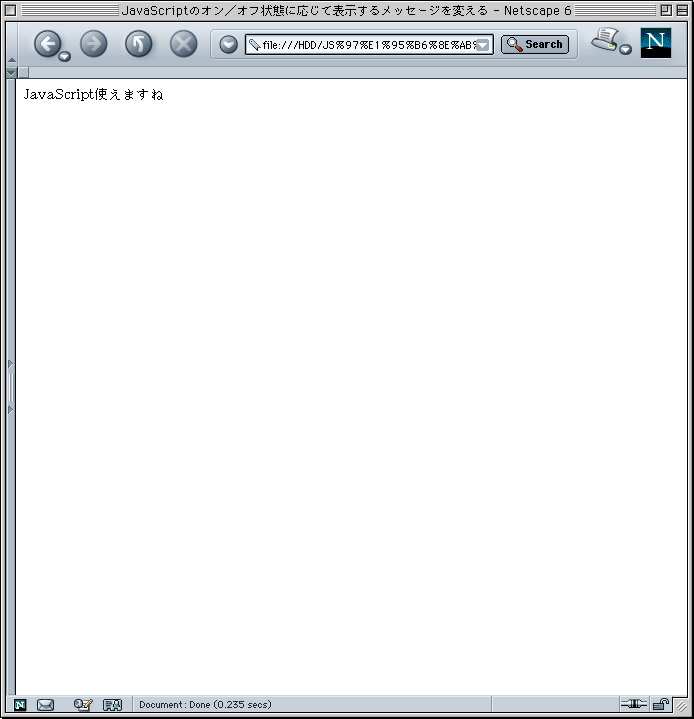Open the URL history dropdown arrow
The height and width of the screenshot is (719, 694).
pyautogui.click(x=483, y=45)
